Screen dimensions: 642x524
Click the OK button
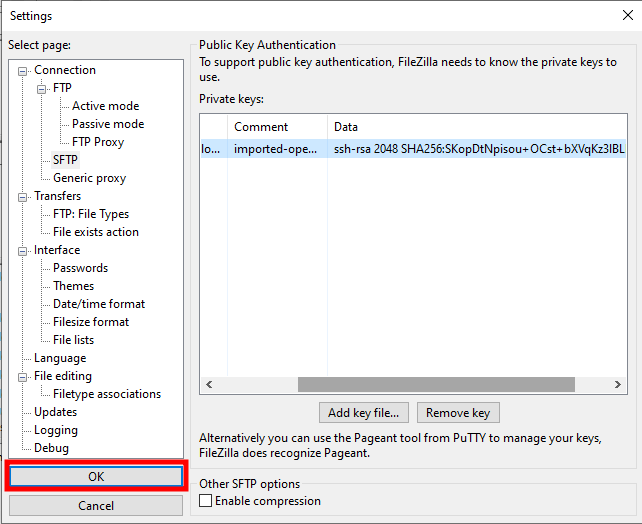coord(96,477)
